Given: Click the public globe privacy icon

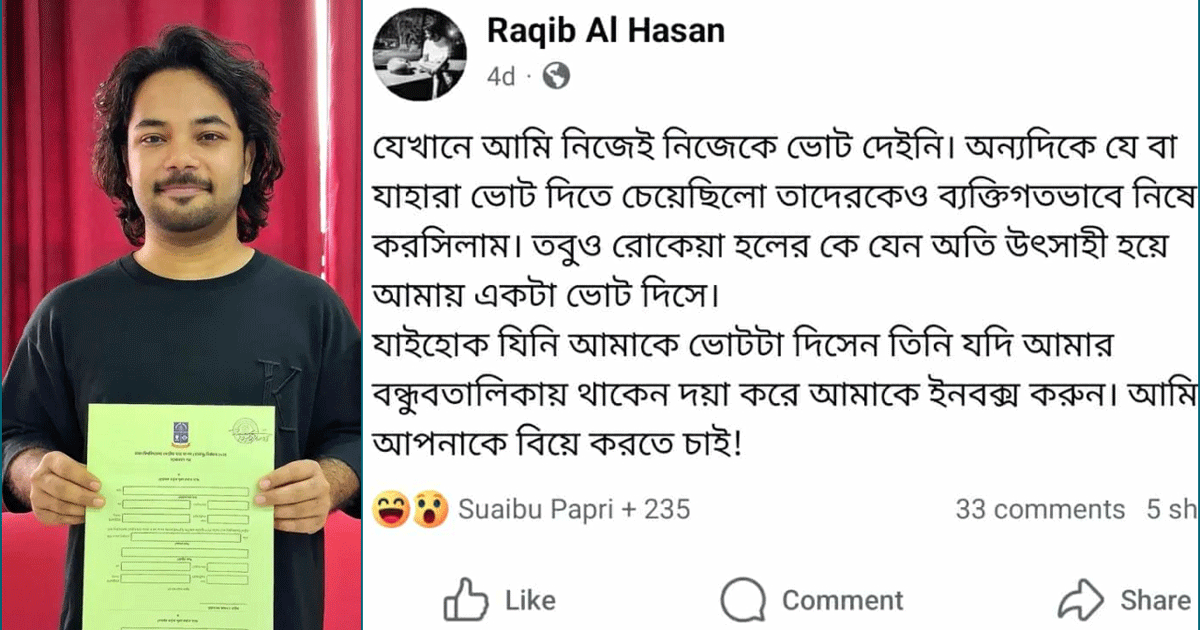Looking at the screenshot, I should coord(555,76).
